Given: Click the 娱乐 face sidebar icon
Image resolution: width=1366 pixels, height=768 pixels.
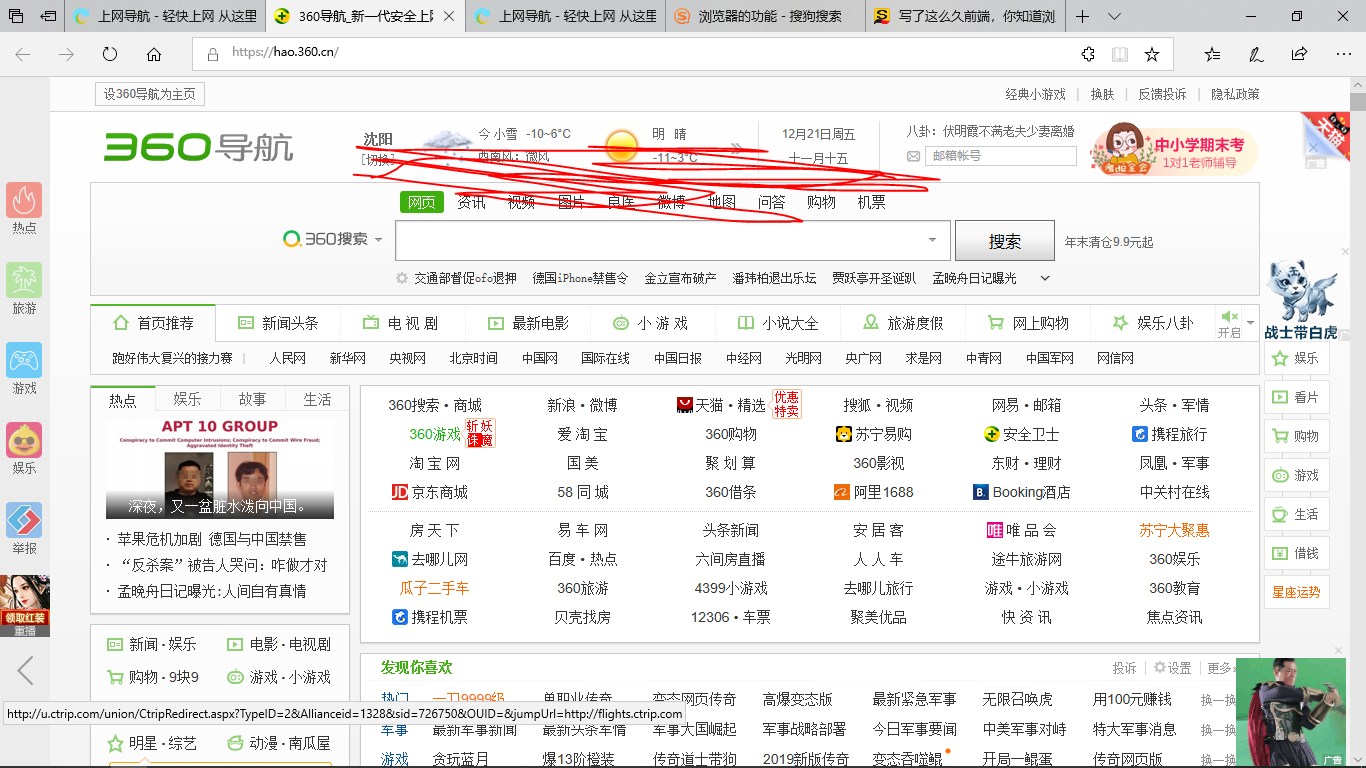Looking at the screenshot, I should [x=24, y=440].
